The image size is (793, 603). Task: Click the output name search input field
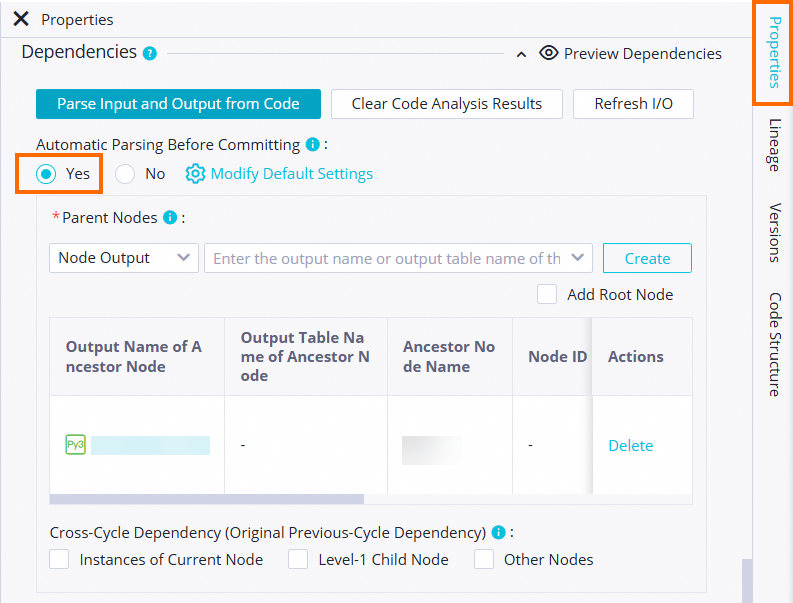pos(387,259)
